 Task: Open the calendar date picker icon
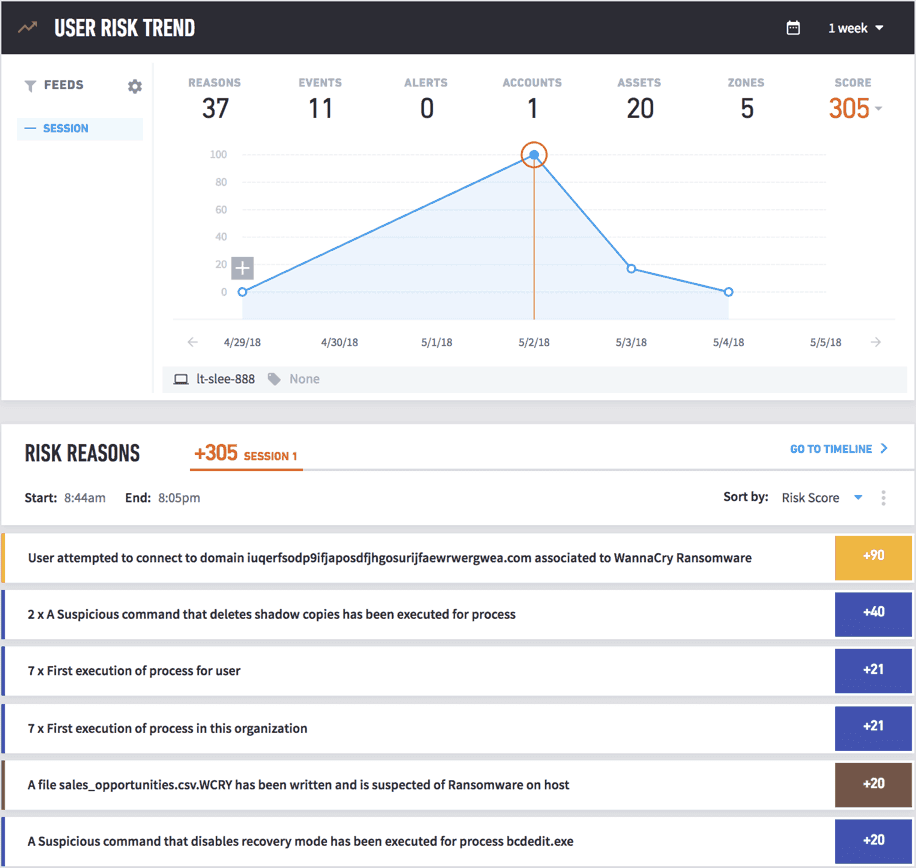pos(793,28)
